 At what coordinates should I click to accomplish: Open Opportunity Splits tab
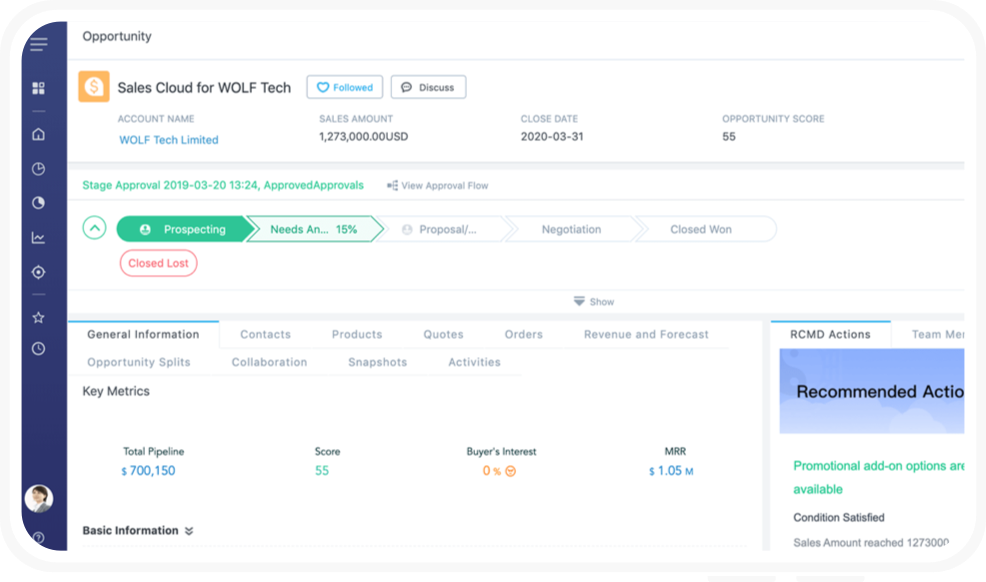139,362
